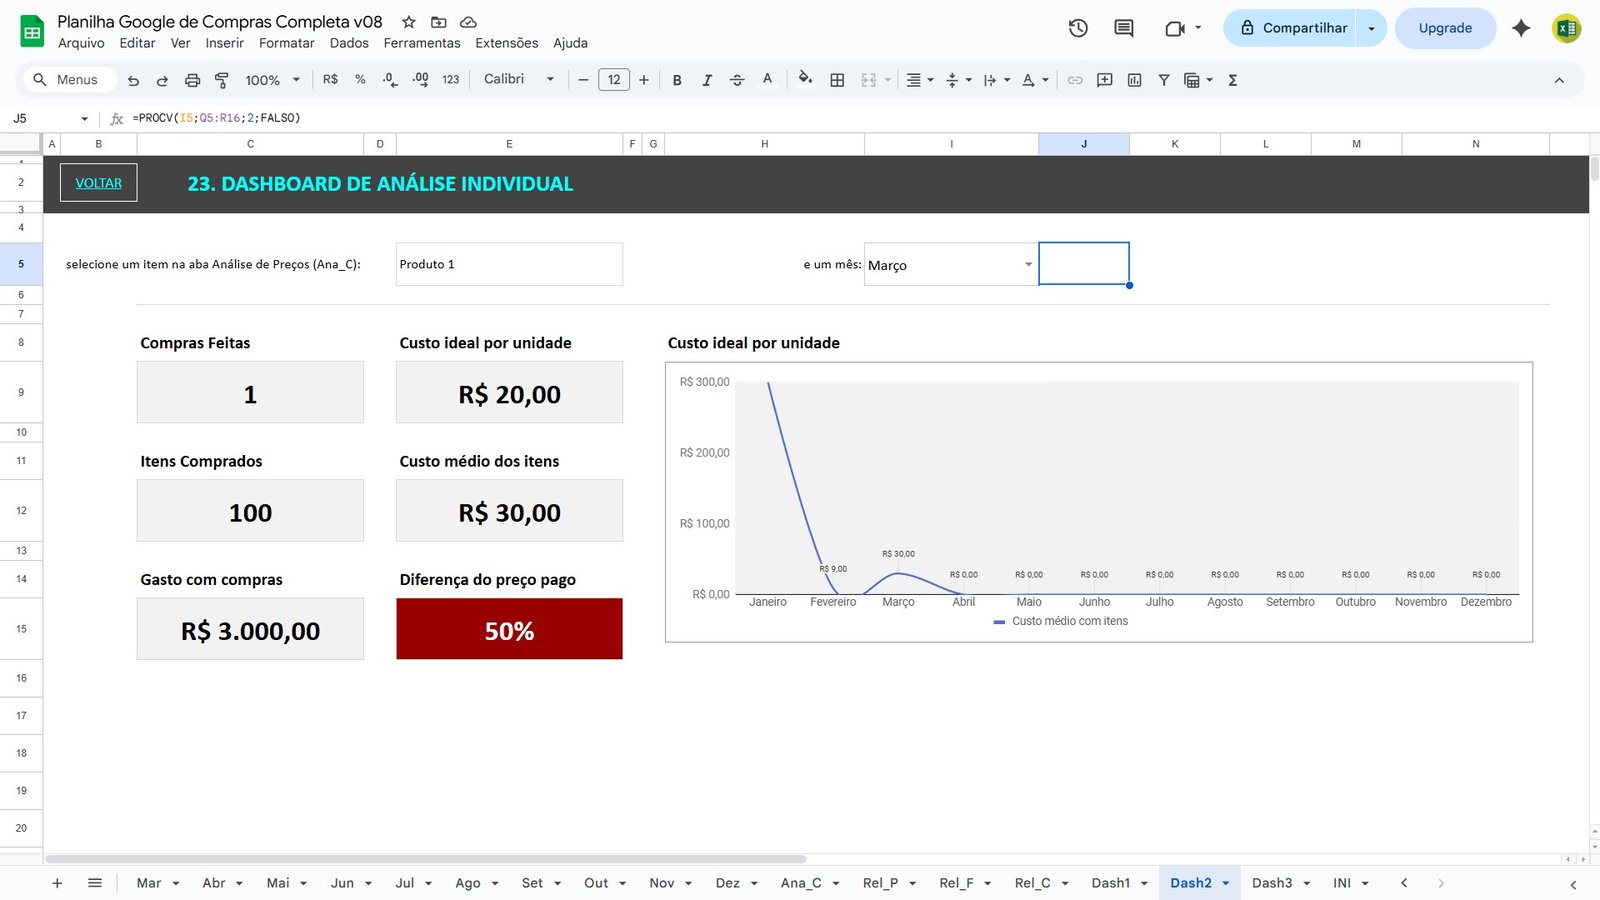Toggle strikethrough formatting
1600x900 pixels.
pyautogui.click(x=737, y=79)
